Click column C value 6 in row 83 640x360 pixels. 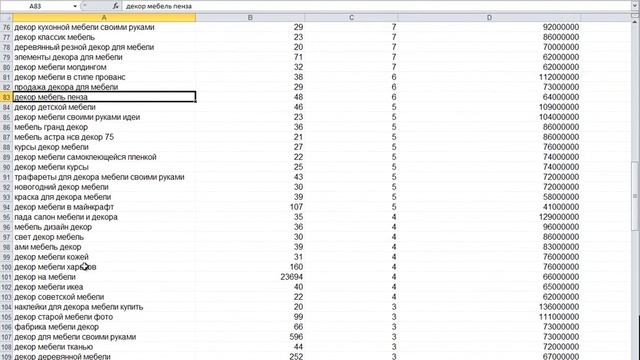(394, 97)
